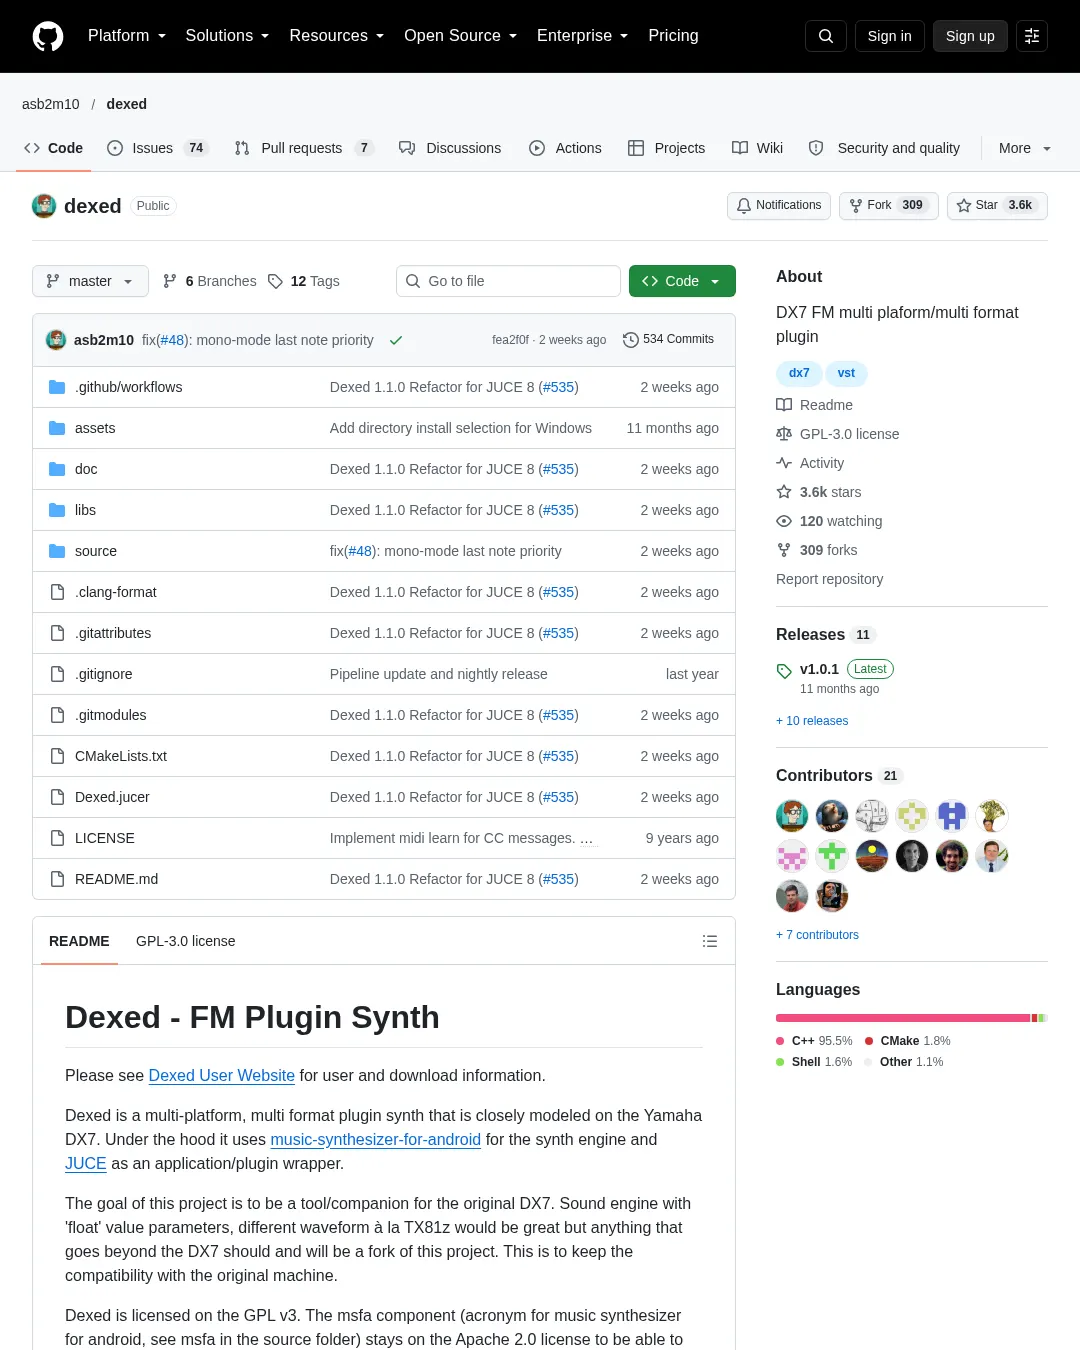
Task: Click the commit history clock icon
Action: [x=630, y=340]
